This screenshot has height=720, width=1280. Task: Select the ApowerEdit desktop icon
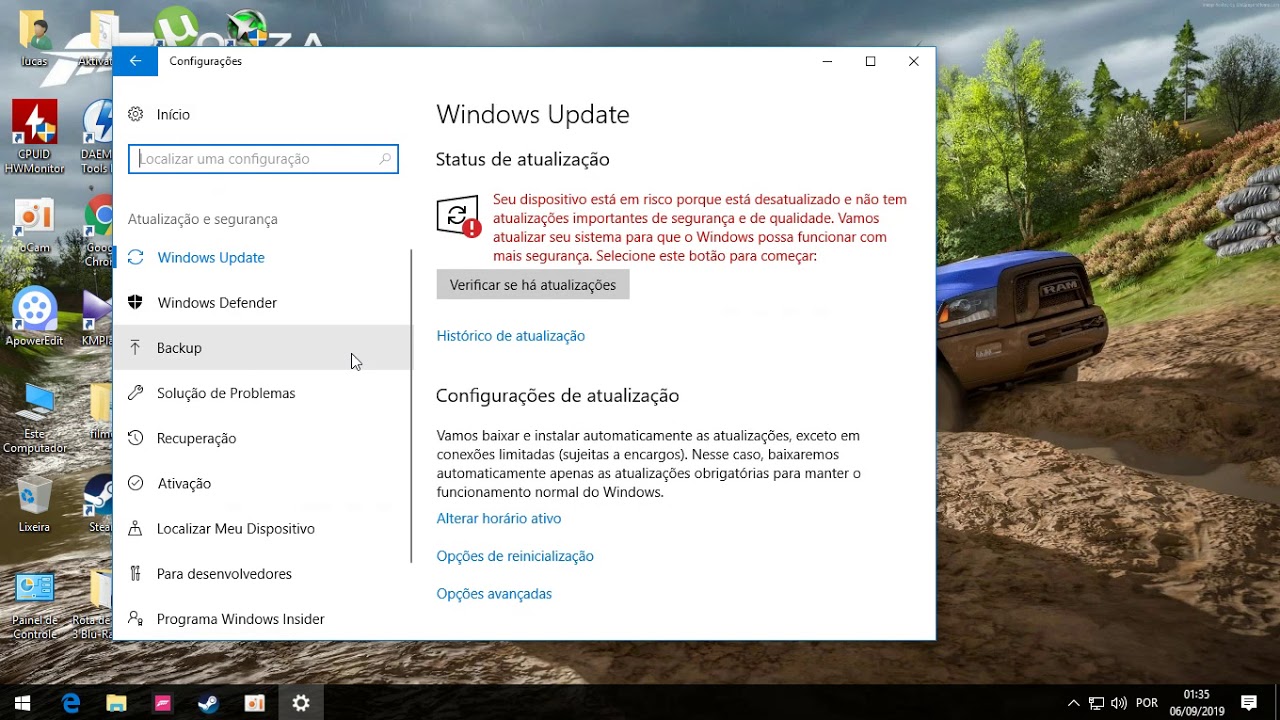point(34,317)
